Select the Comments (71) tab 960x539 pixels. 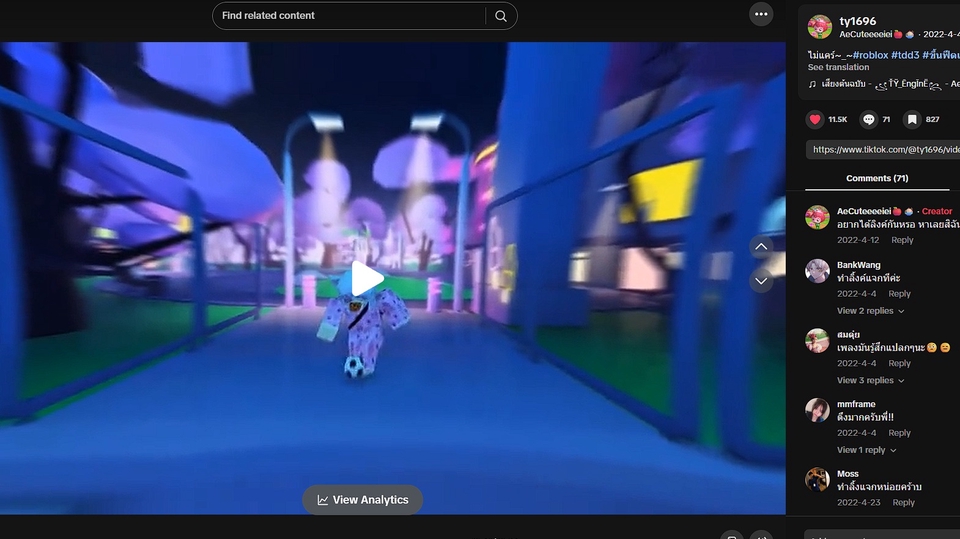pos(877,178)
